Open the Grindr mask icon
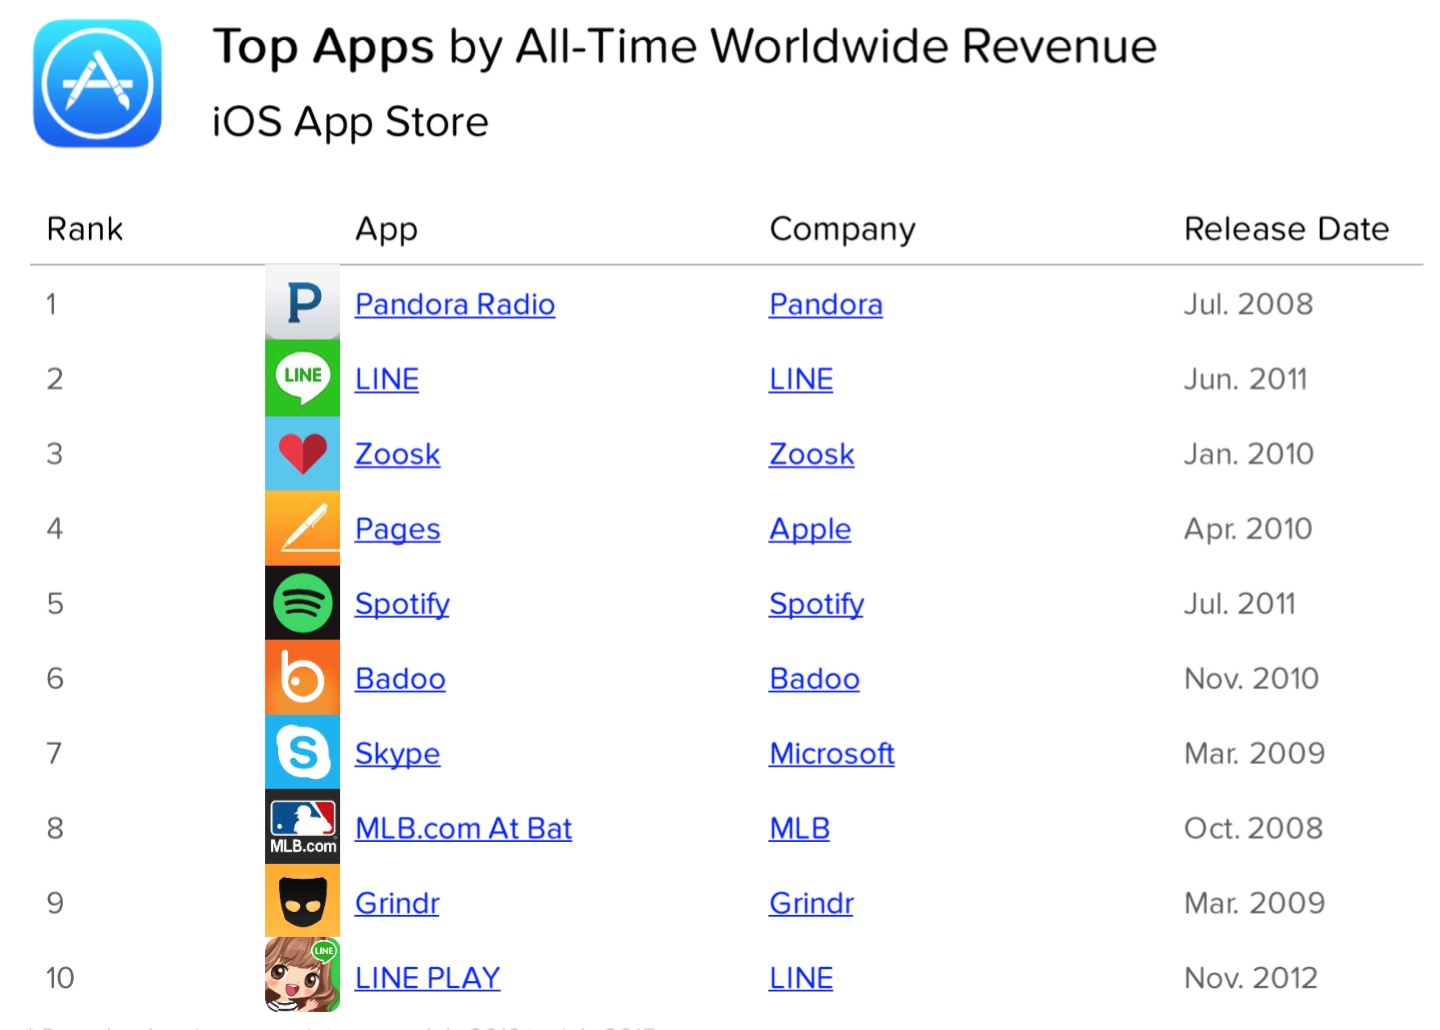Viewport: 1440px width, 1030px height. [302, 902]
